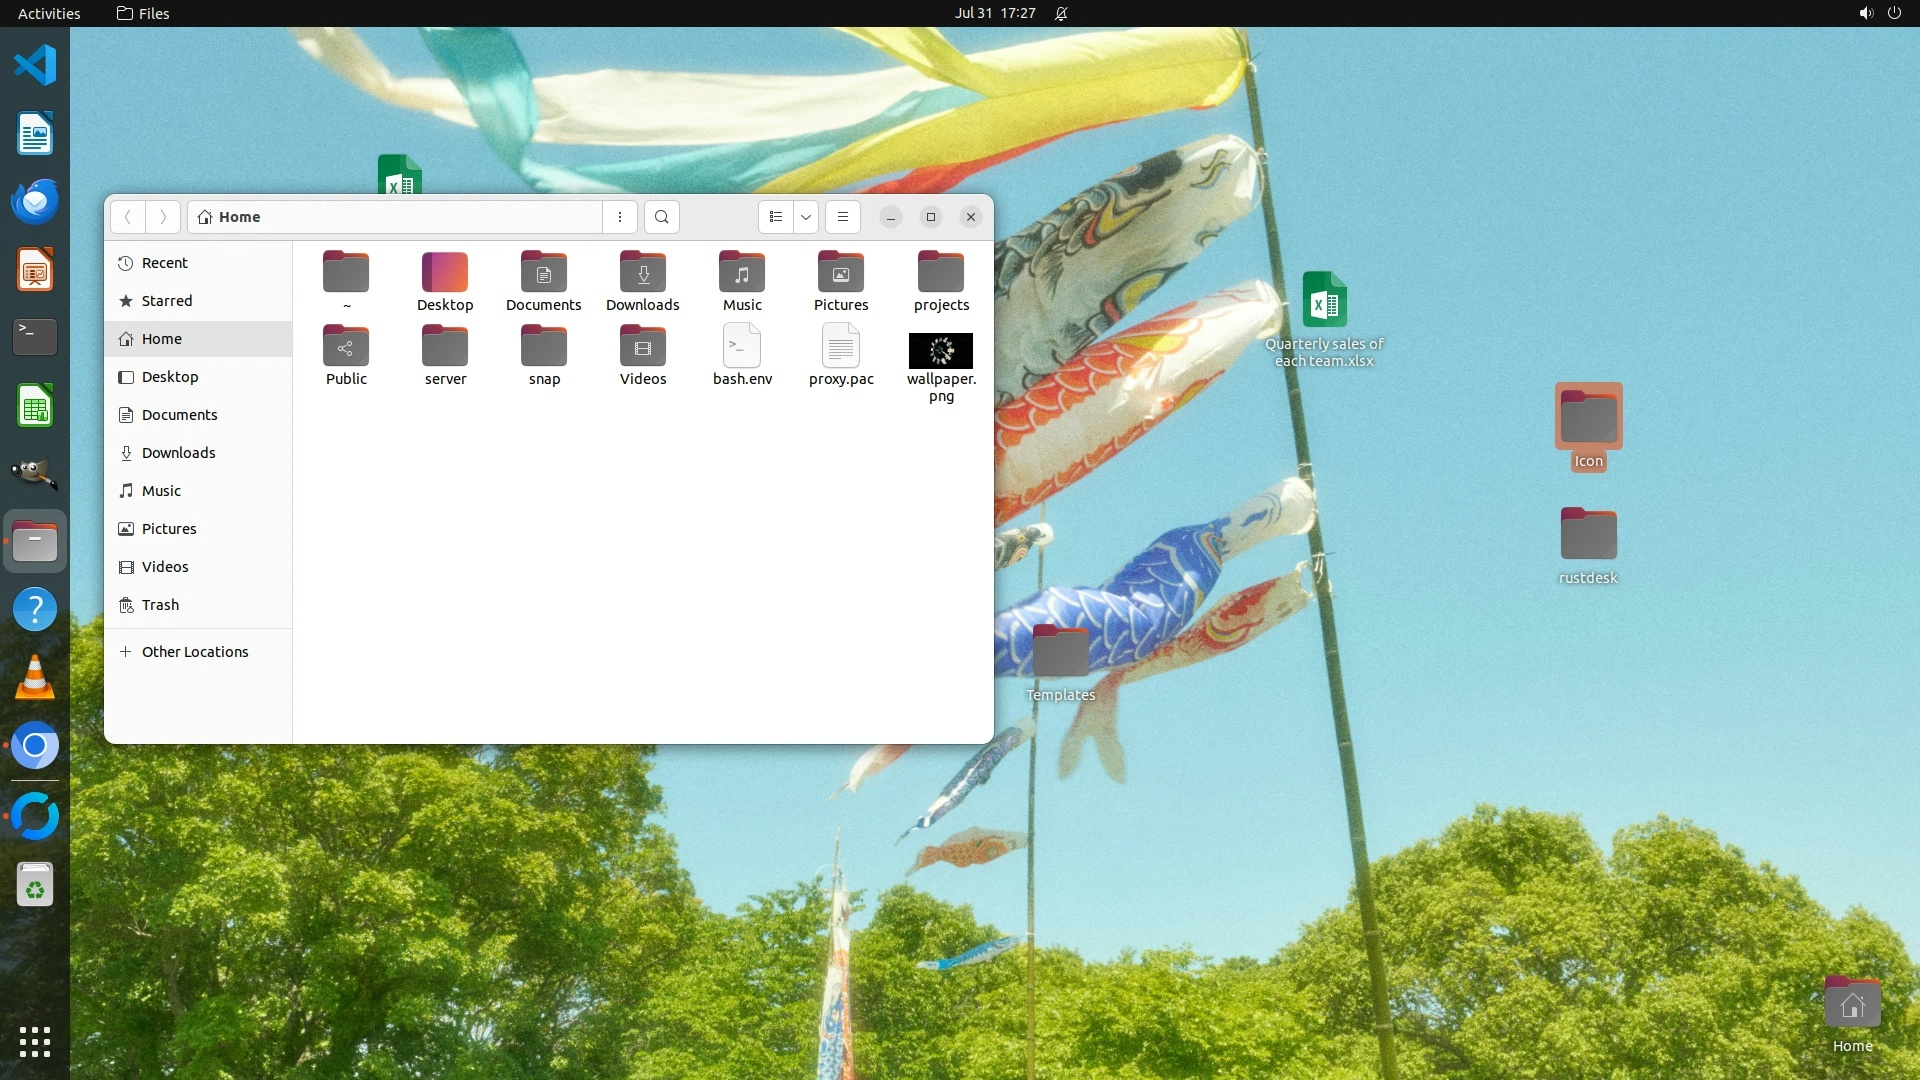Select the bash.env script file
The height and width of the screenshot is (1080, 1920).
(x=742, y=347)
